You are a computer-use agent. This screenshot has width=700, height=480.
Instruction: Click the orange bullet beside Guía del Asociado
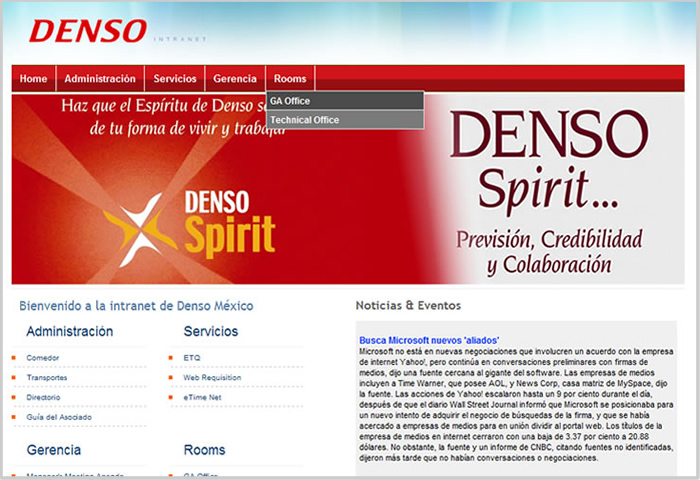coord(14,417)
